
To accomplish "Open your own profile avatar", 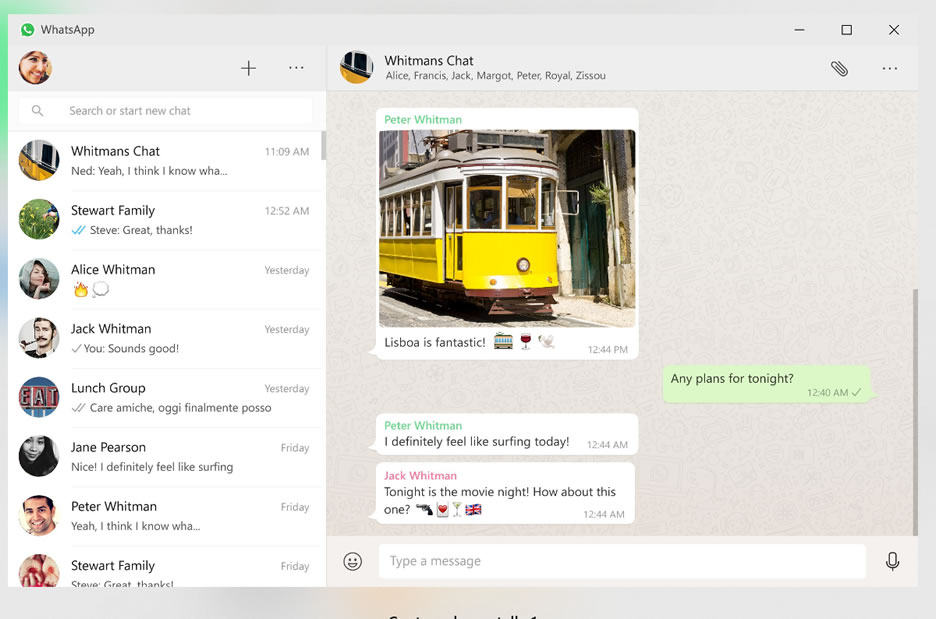I will (35, 68).
